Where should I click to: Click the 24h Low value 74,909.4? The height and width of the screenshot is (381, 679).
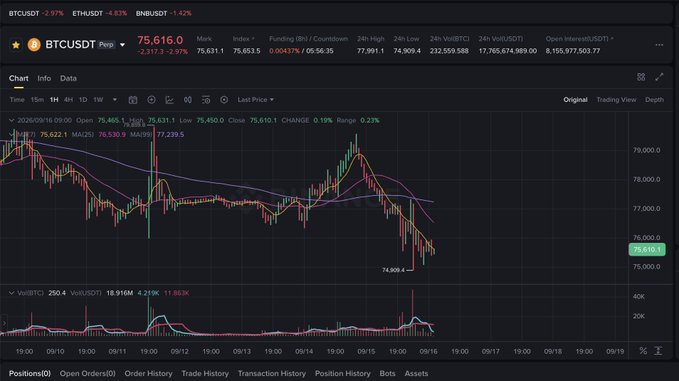(407, 51)
